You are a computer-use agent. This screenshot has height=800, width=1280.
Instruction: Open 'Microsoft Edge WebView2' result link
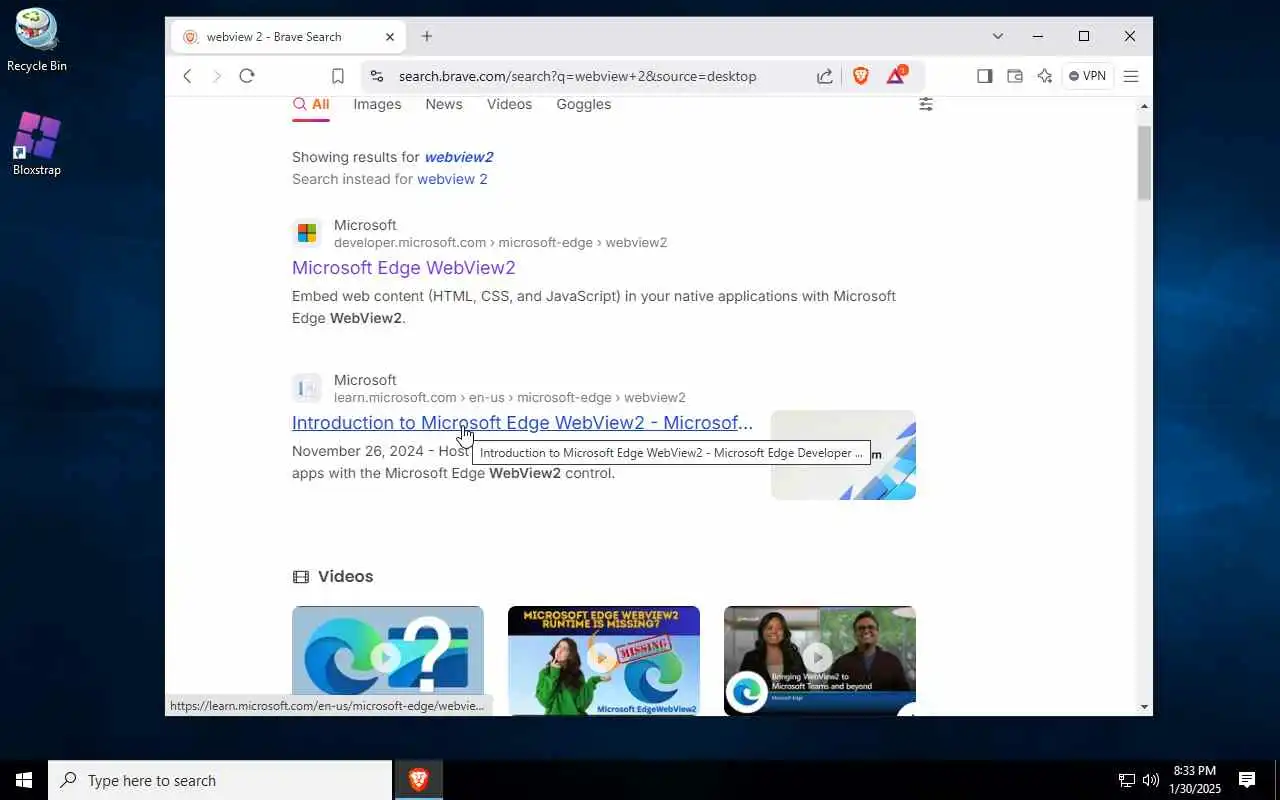pyautogui.click(x=404, y=268)
